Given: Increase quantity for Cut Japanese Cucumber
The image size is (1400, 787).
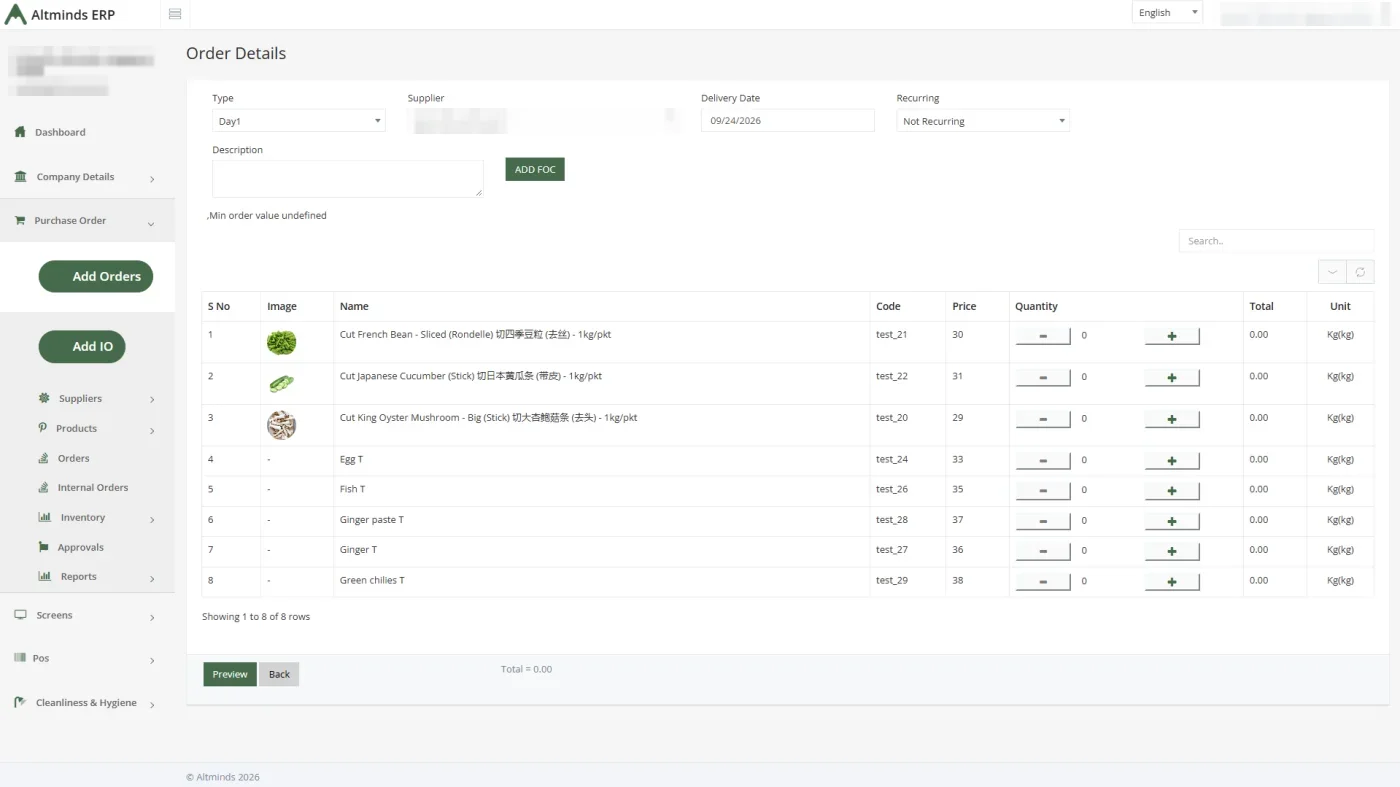Looking at the screenshot, I should pos(1172,378).
